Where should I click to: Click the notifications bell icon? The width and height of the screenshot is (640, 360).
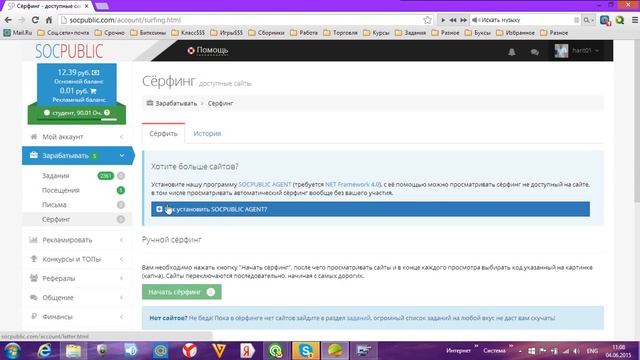511,51
